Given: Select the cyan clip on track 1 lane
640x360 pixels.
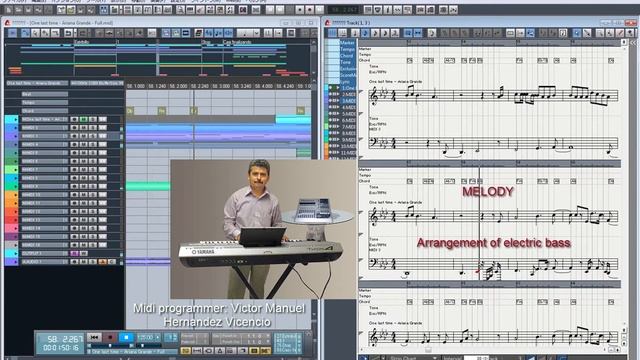Looking at the screenshot, I should (x=293, y=120).
